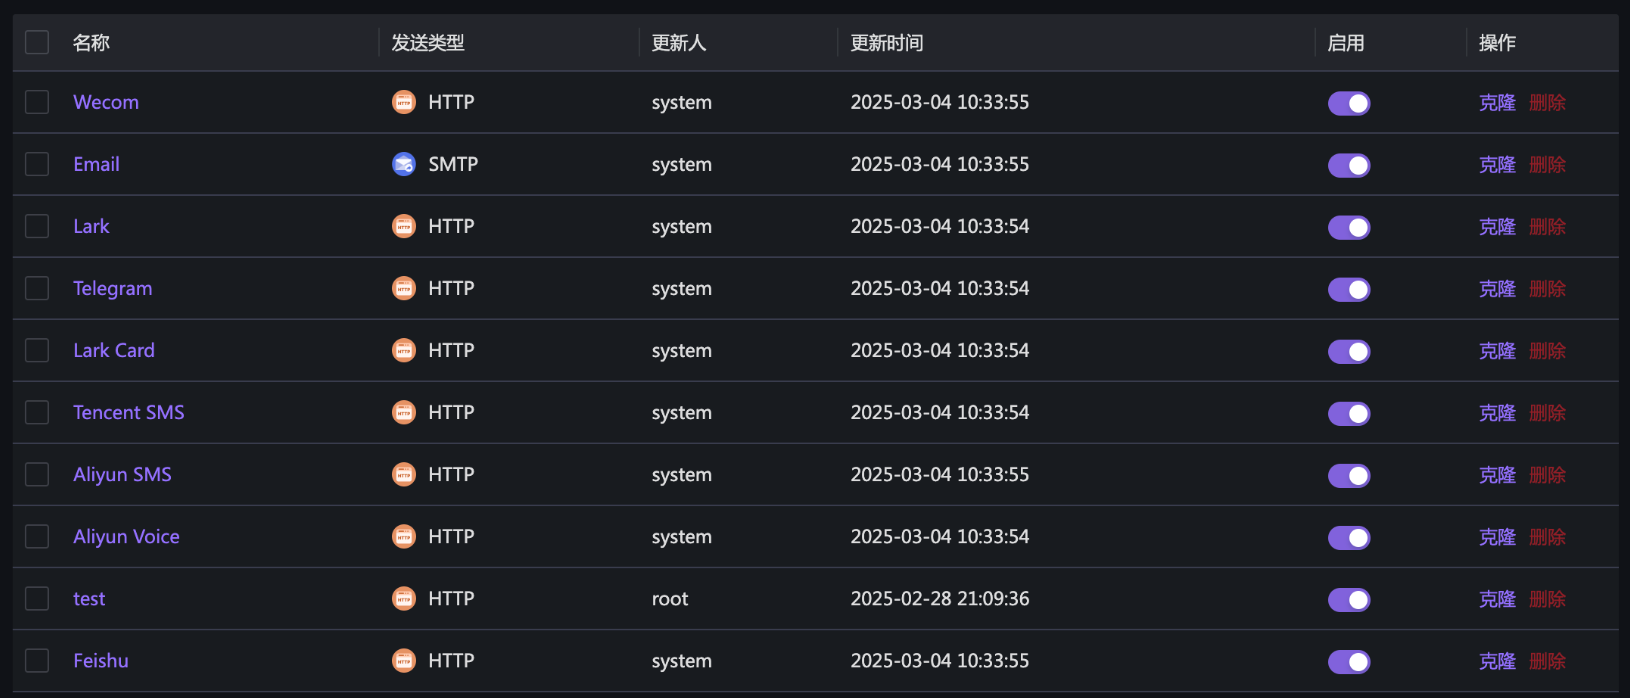Viewport: 1630px width, 698px height.
Task: Click the HTTP icon in the Aliyun Voice row
Action: 404,536
